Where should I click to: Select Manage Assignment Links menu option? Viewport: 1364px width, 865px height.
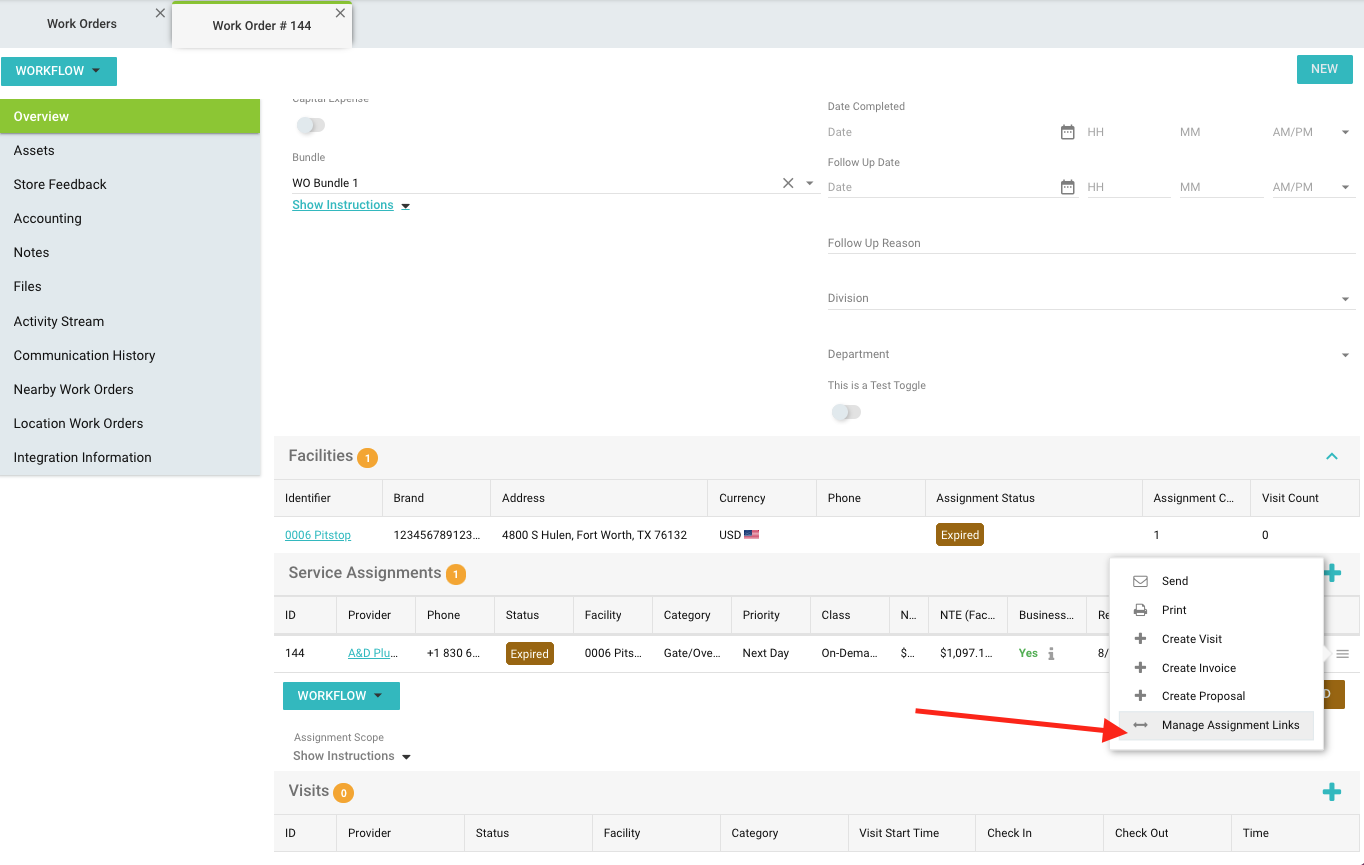[1230, 725]
